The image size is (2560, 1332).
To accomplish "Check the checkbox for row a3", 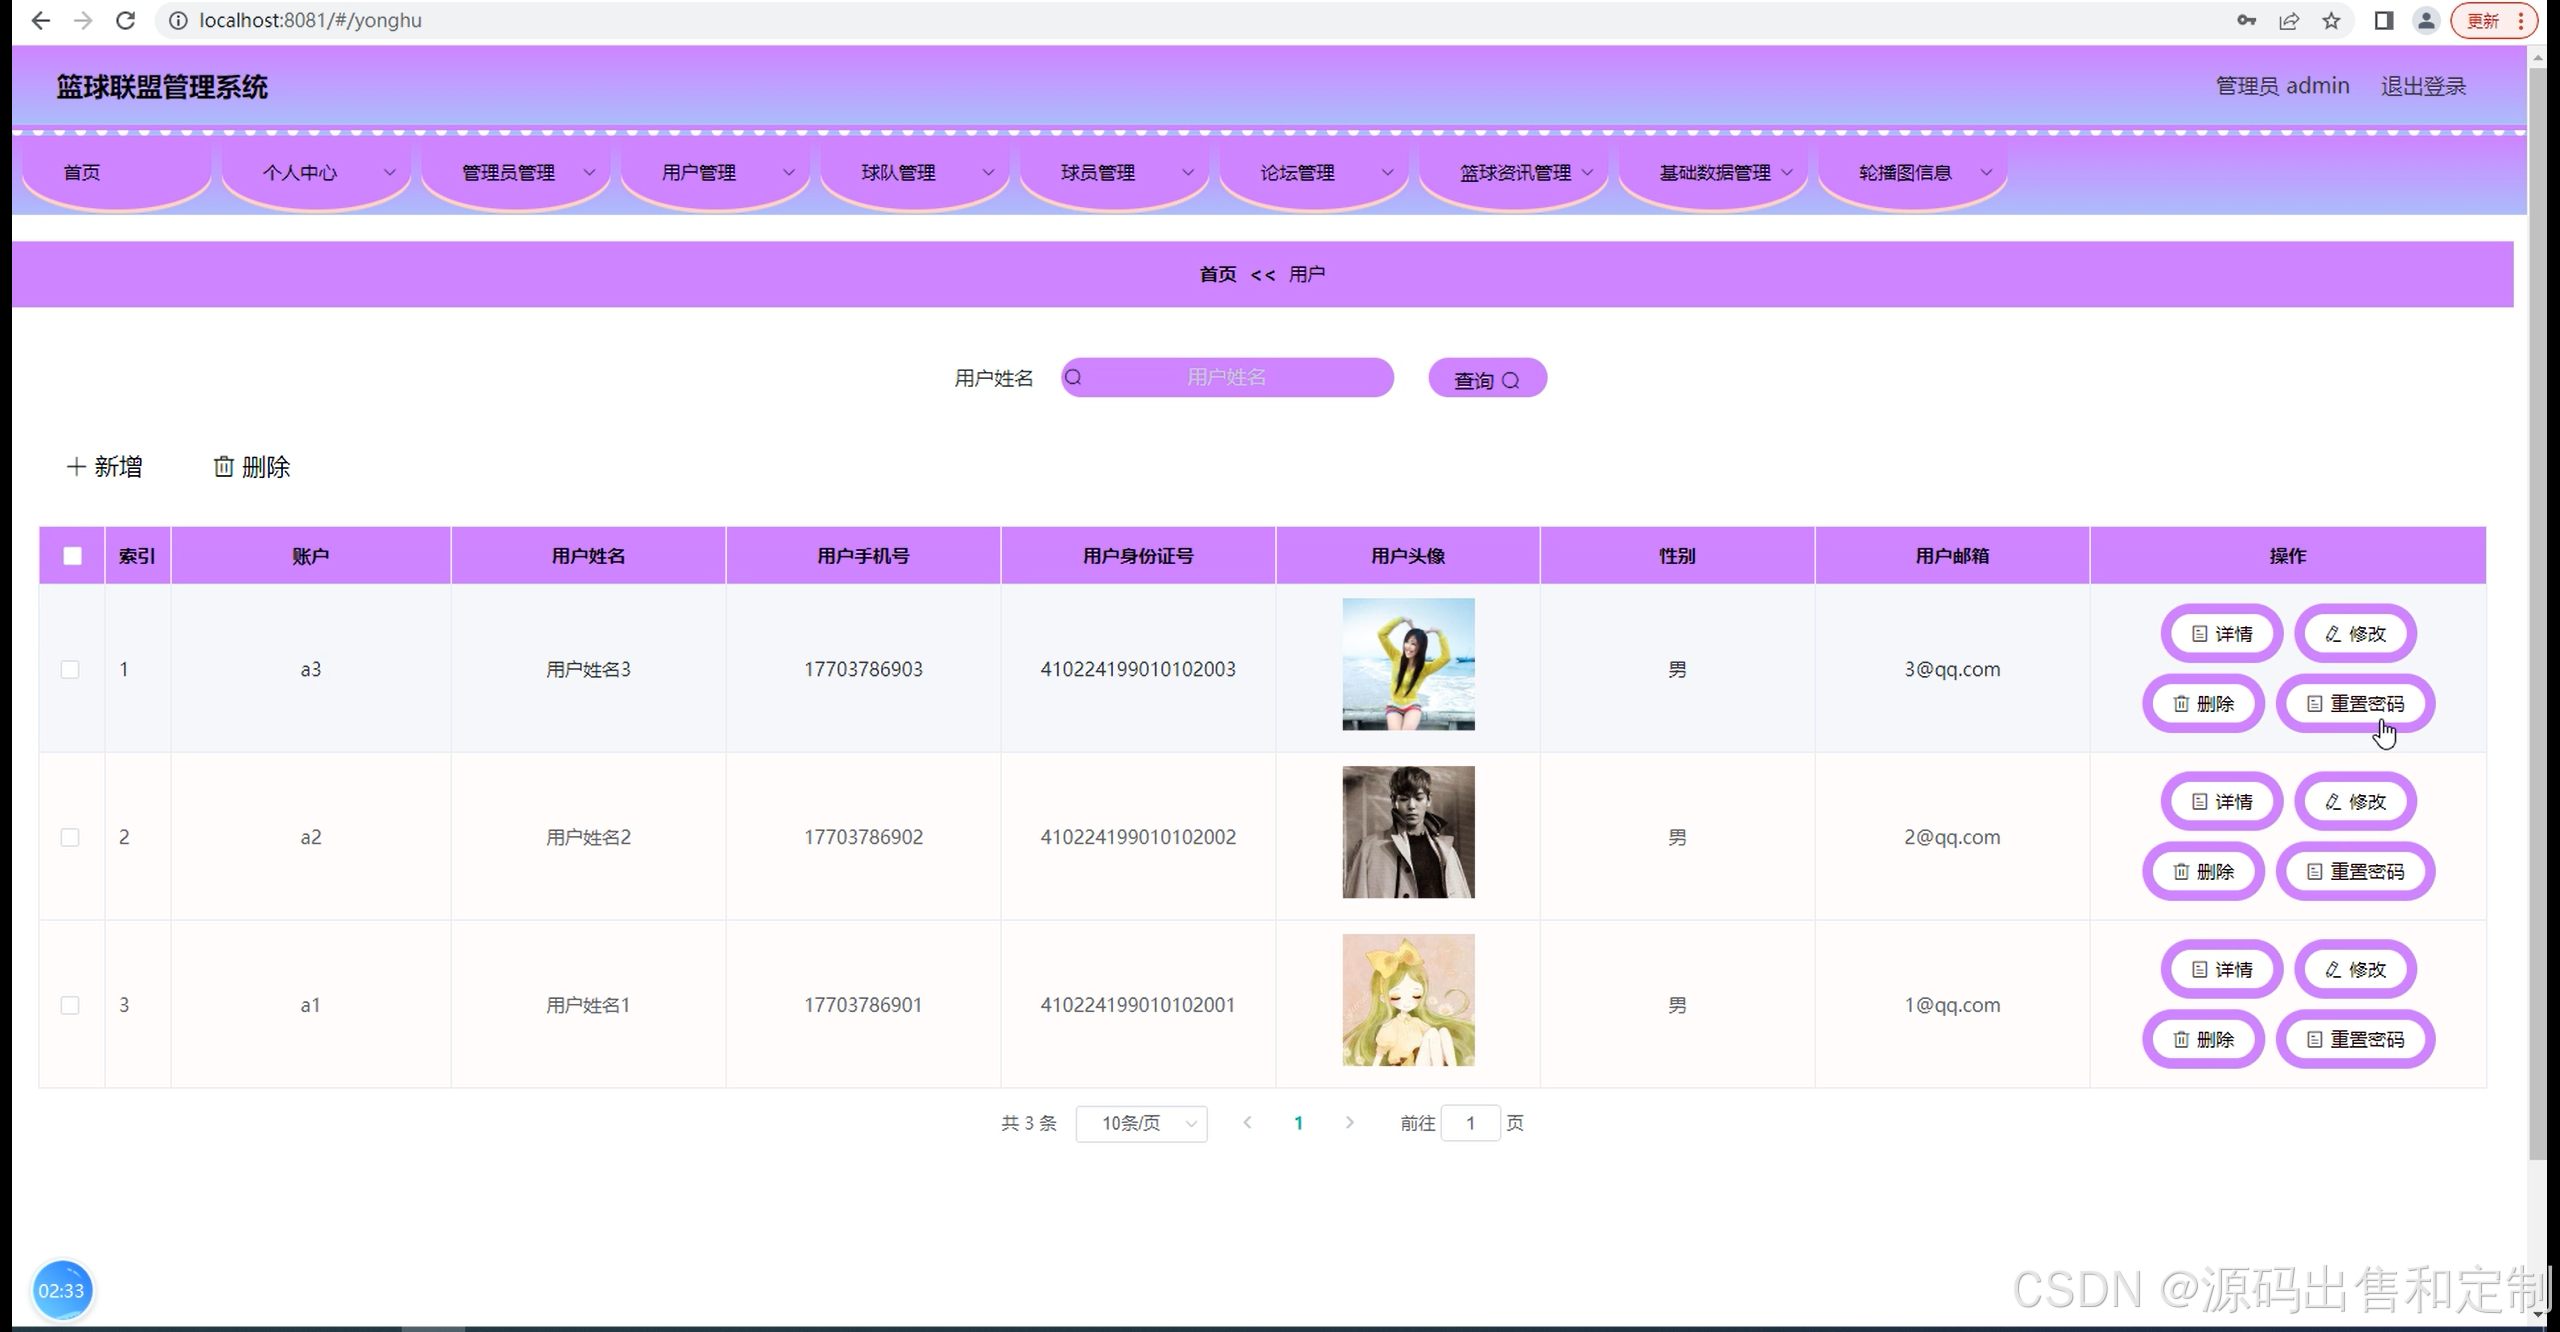I will [70, 669].
